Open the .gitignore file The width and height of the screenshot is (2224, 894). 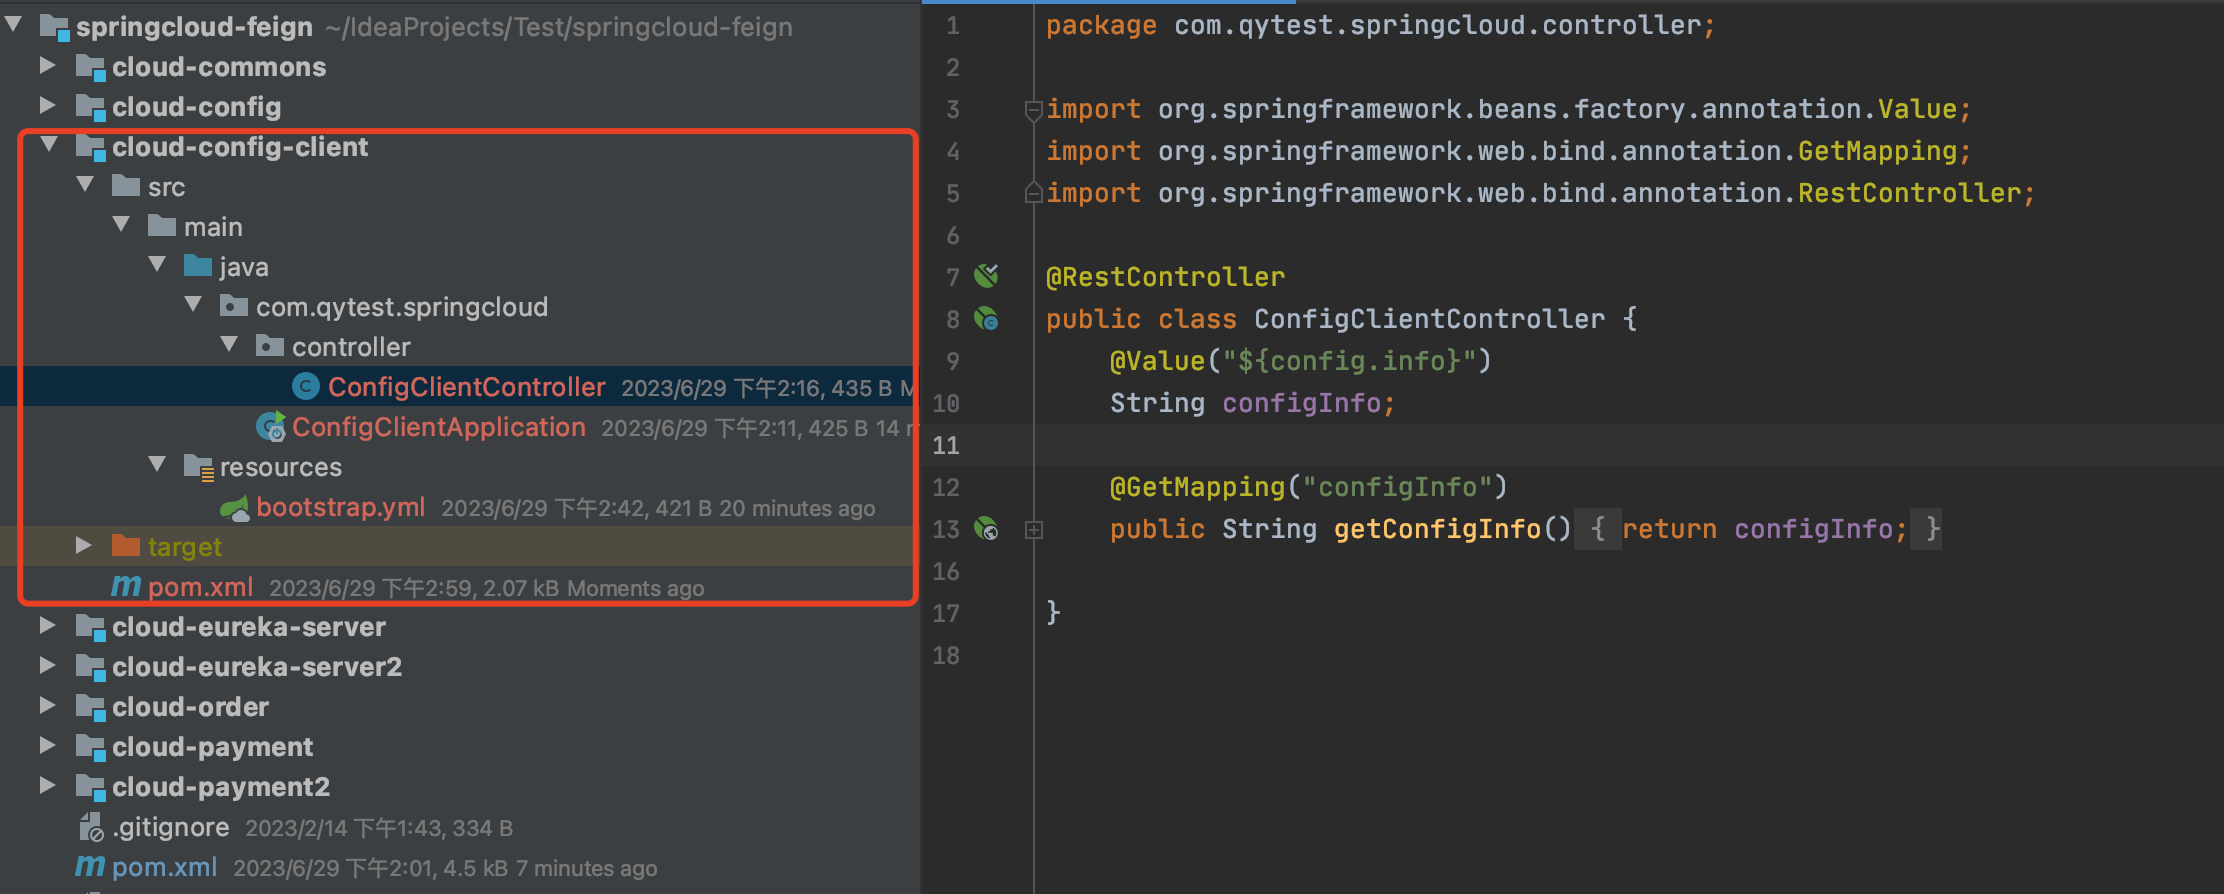(x=171, y=827)
